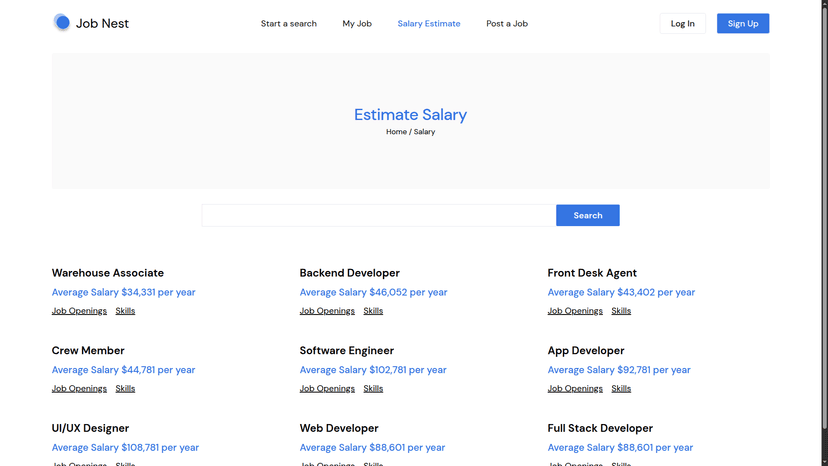Viewport: 828px width, 466px height.
Task: Open the Start a search menu item
Action: 289,24
